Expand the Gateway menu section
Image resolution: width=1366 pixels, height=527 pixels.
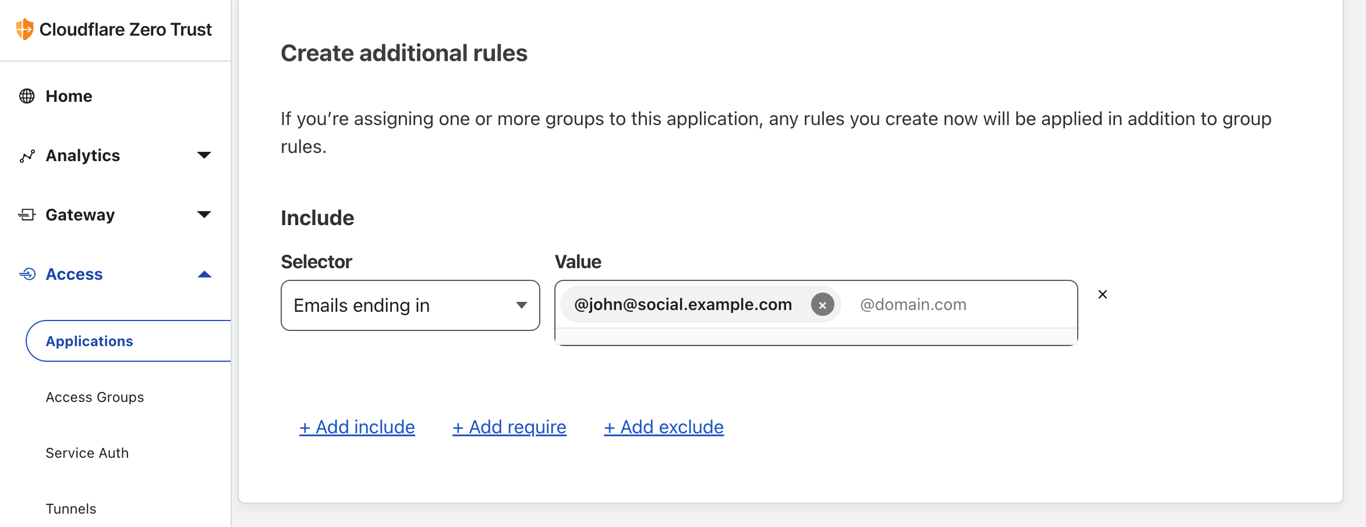[x=204, y=215]
